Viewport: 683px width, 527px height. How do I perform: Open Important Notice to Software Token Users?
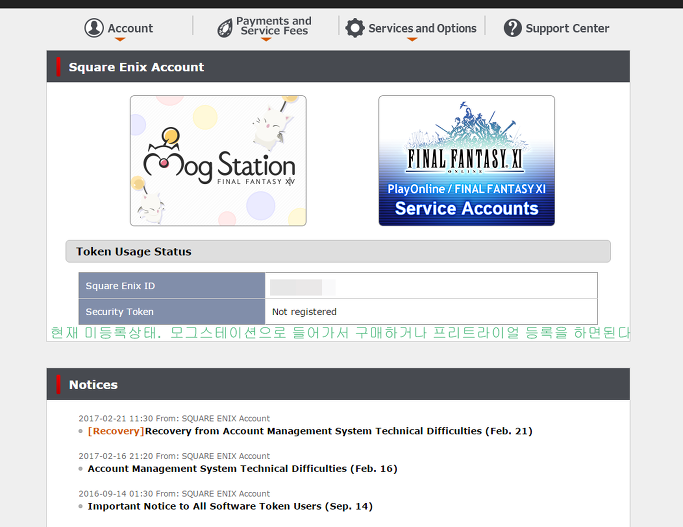(230, 506)
